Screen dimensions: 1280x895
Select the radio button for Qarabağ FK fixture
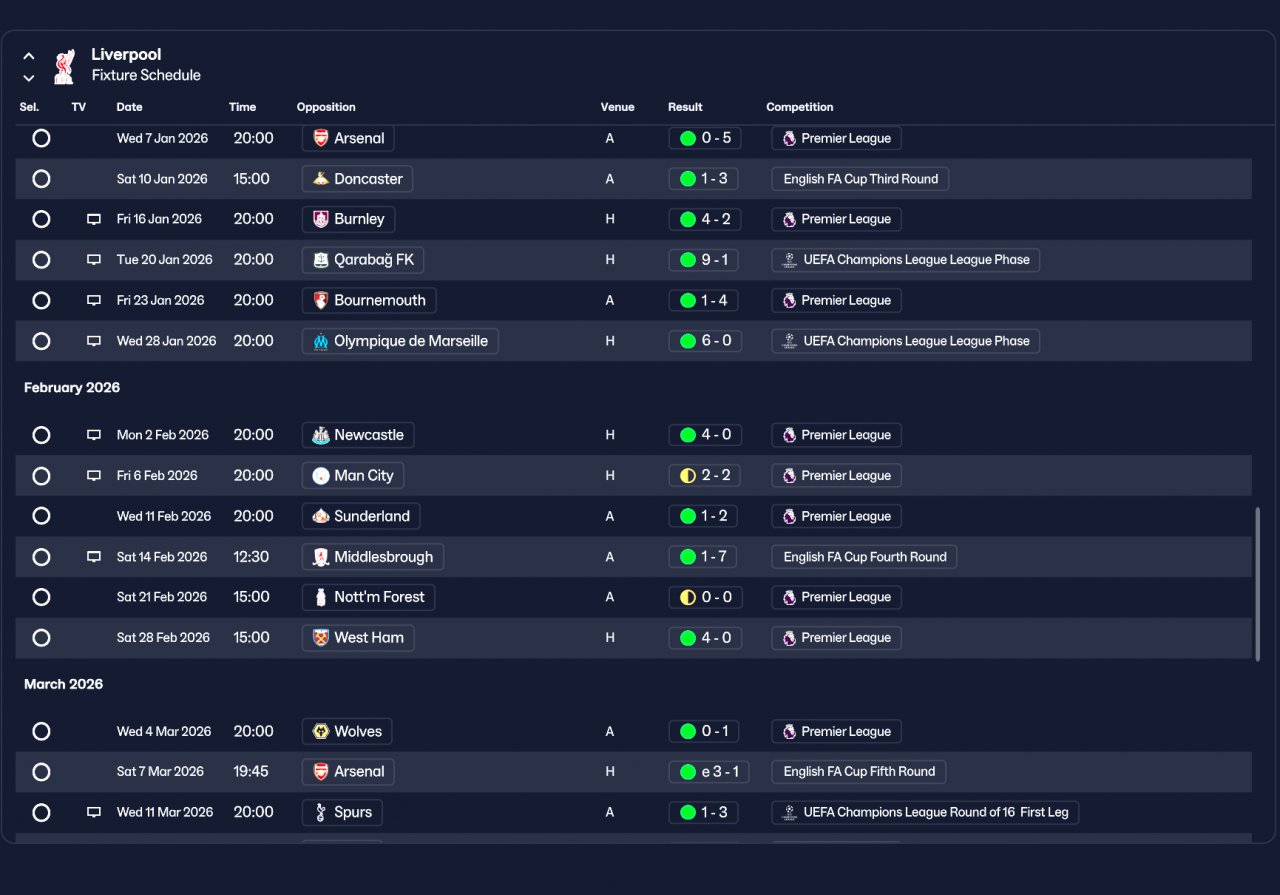tap(41, 260)
